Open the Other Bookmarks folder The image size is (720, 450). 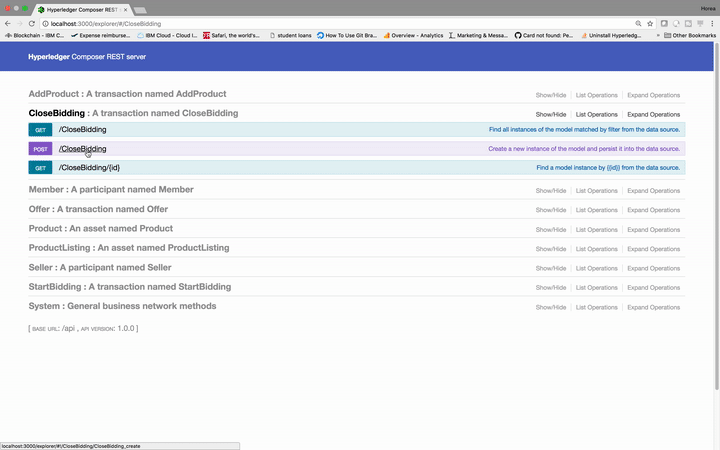pyautogui.click(x=691, y=35)
